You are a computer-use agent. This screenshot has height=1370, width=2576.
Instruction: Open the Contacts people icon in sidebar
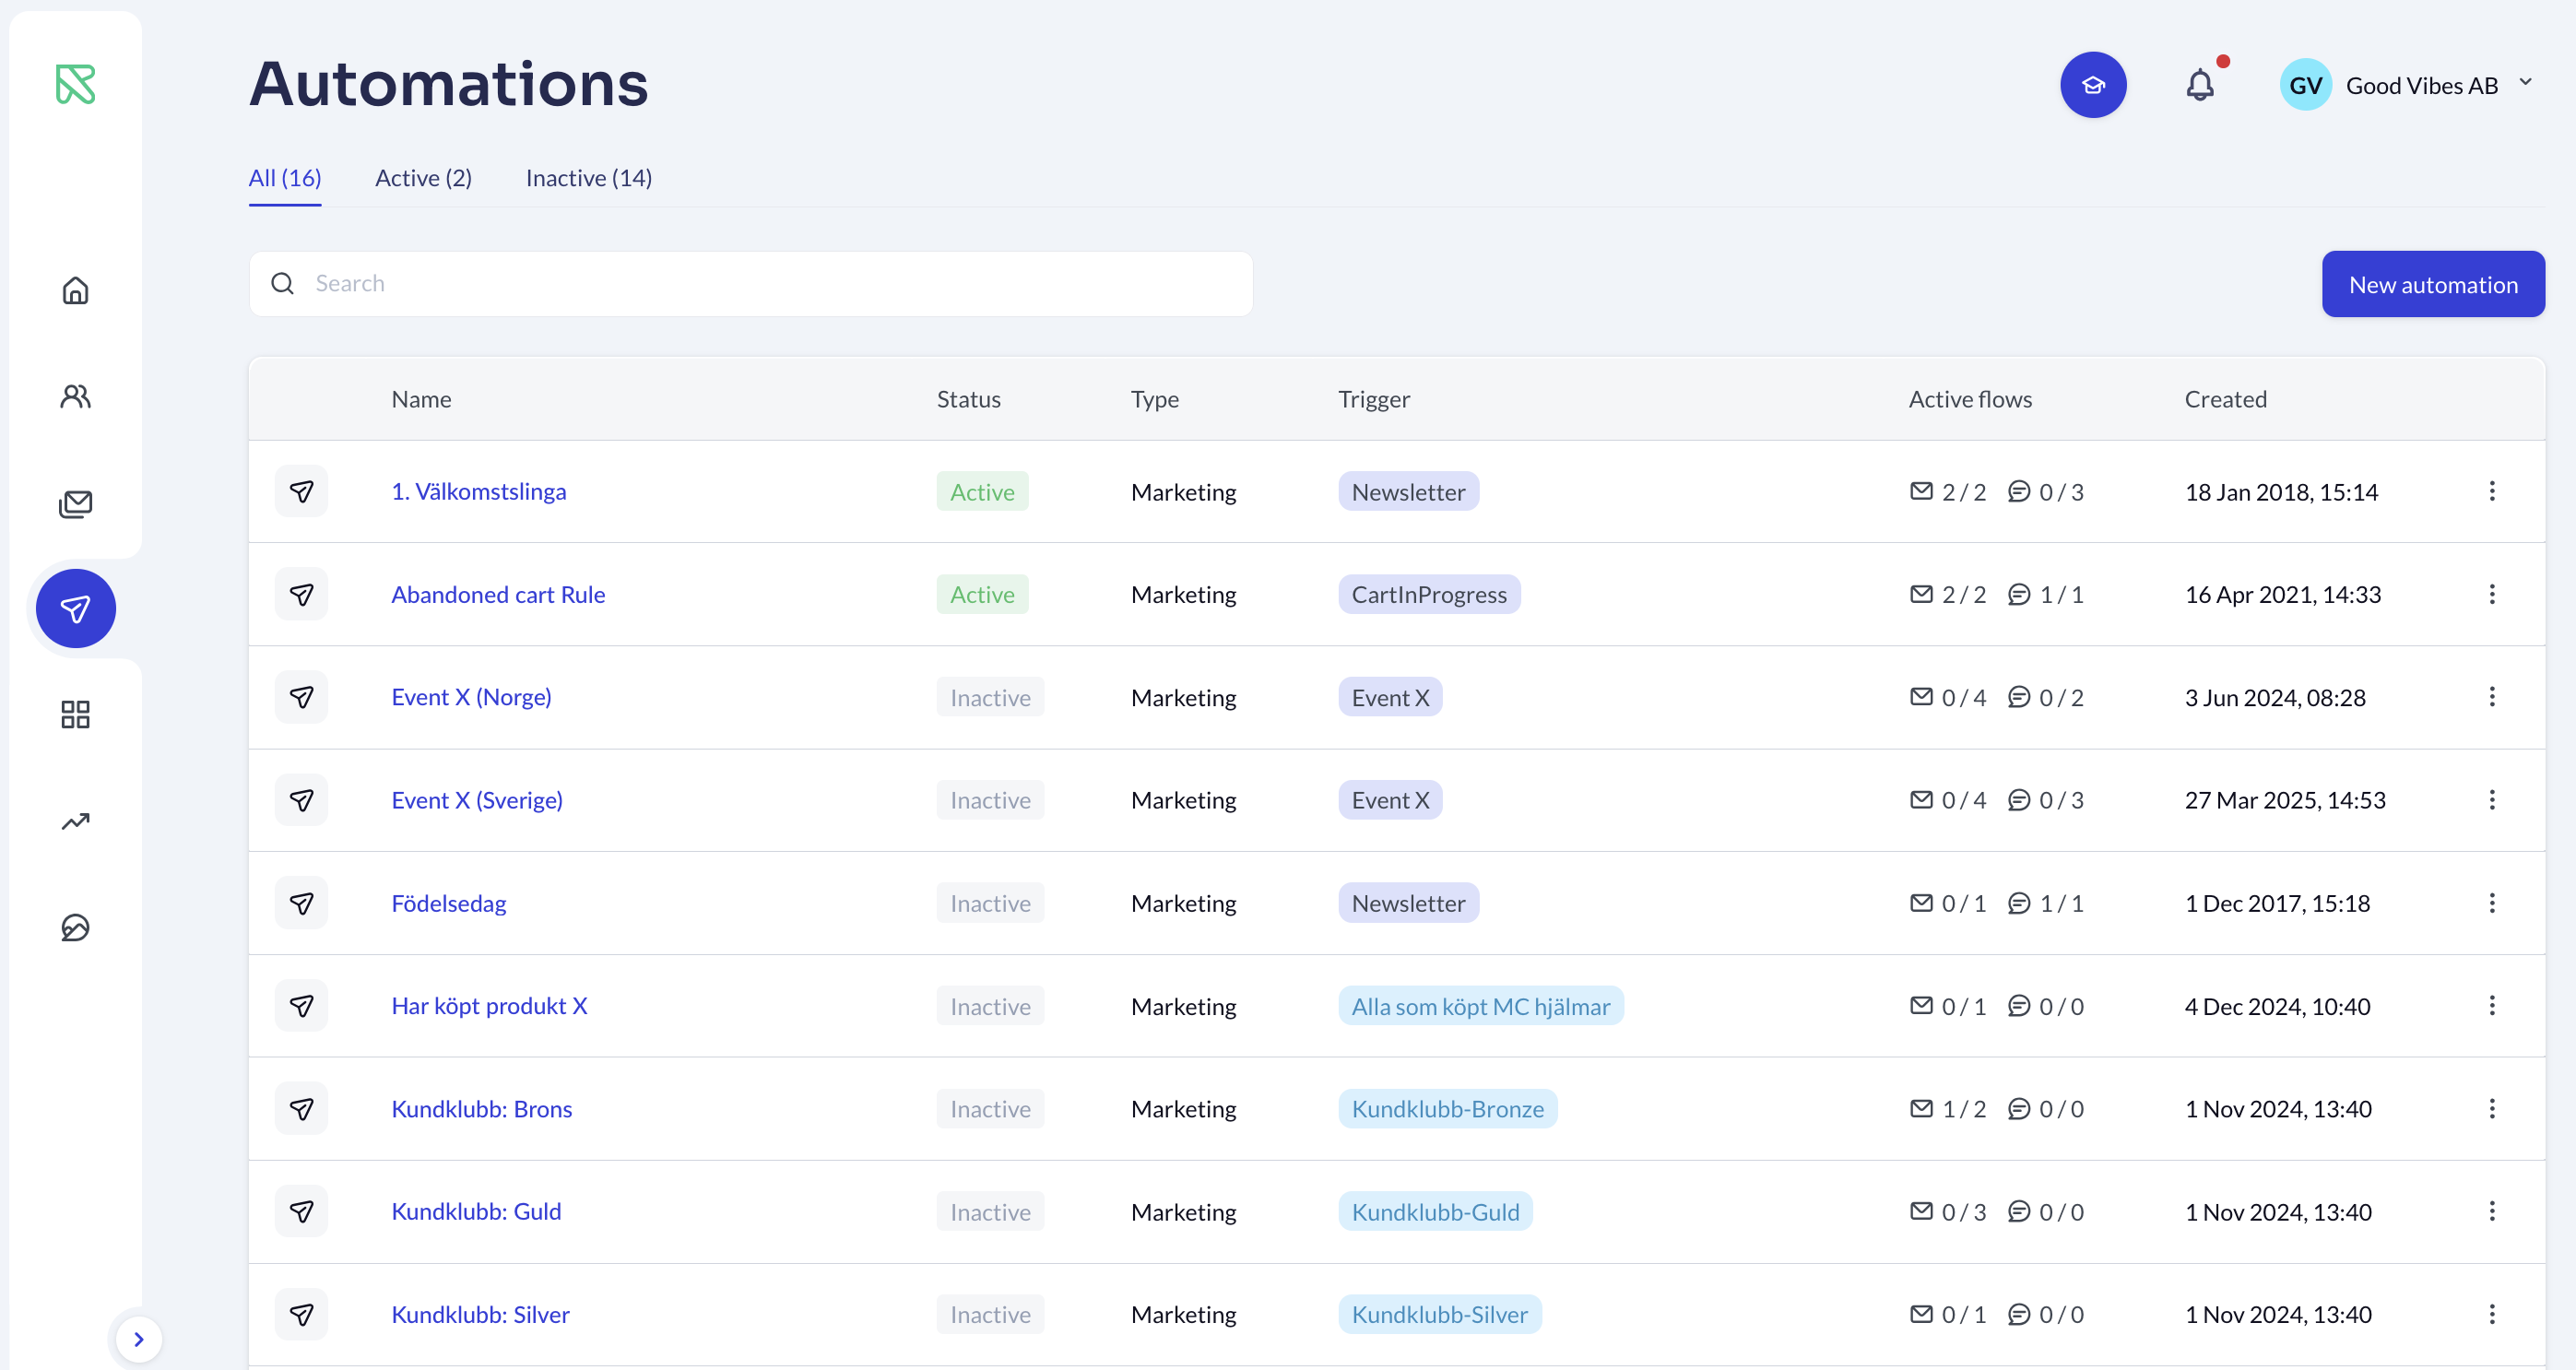click(x=75, y=397)
